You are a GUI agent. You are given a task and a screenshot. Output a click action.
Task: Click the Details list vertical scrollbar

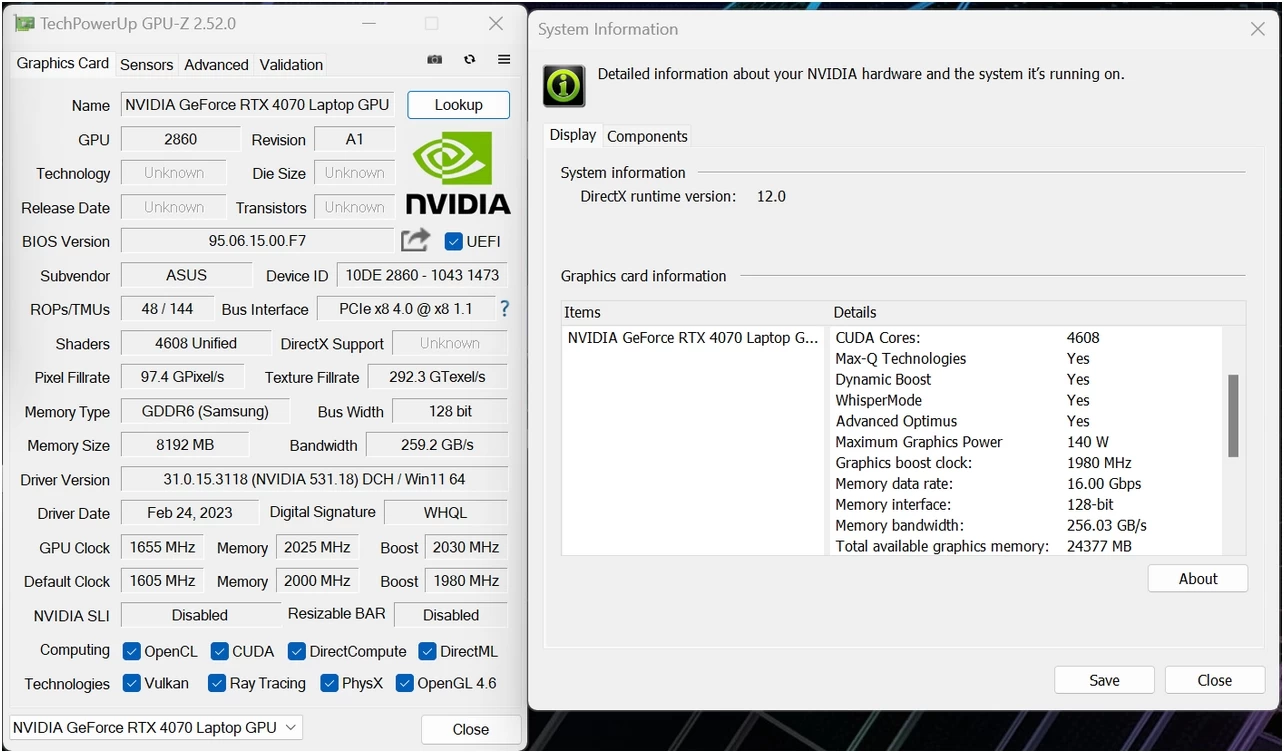click(1233, 415)
